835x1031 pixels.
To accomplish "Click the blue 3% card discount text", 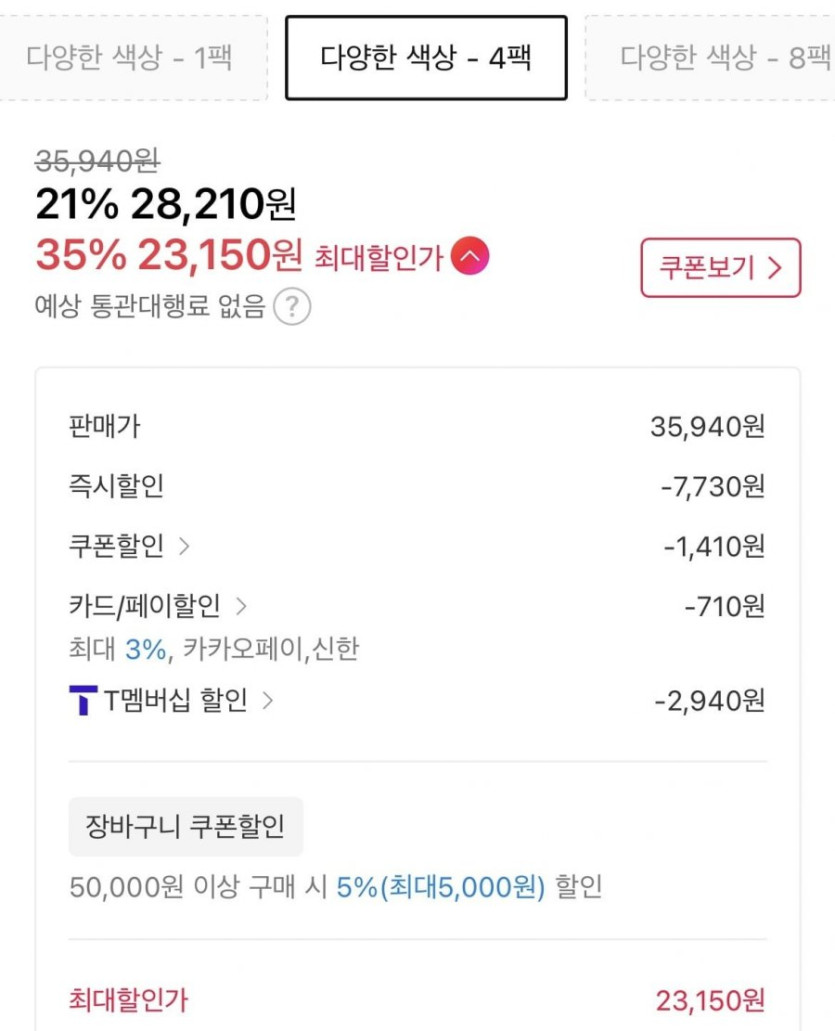I will click(146, 649).
